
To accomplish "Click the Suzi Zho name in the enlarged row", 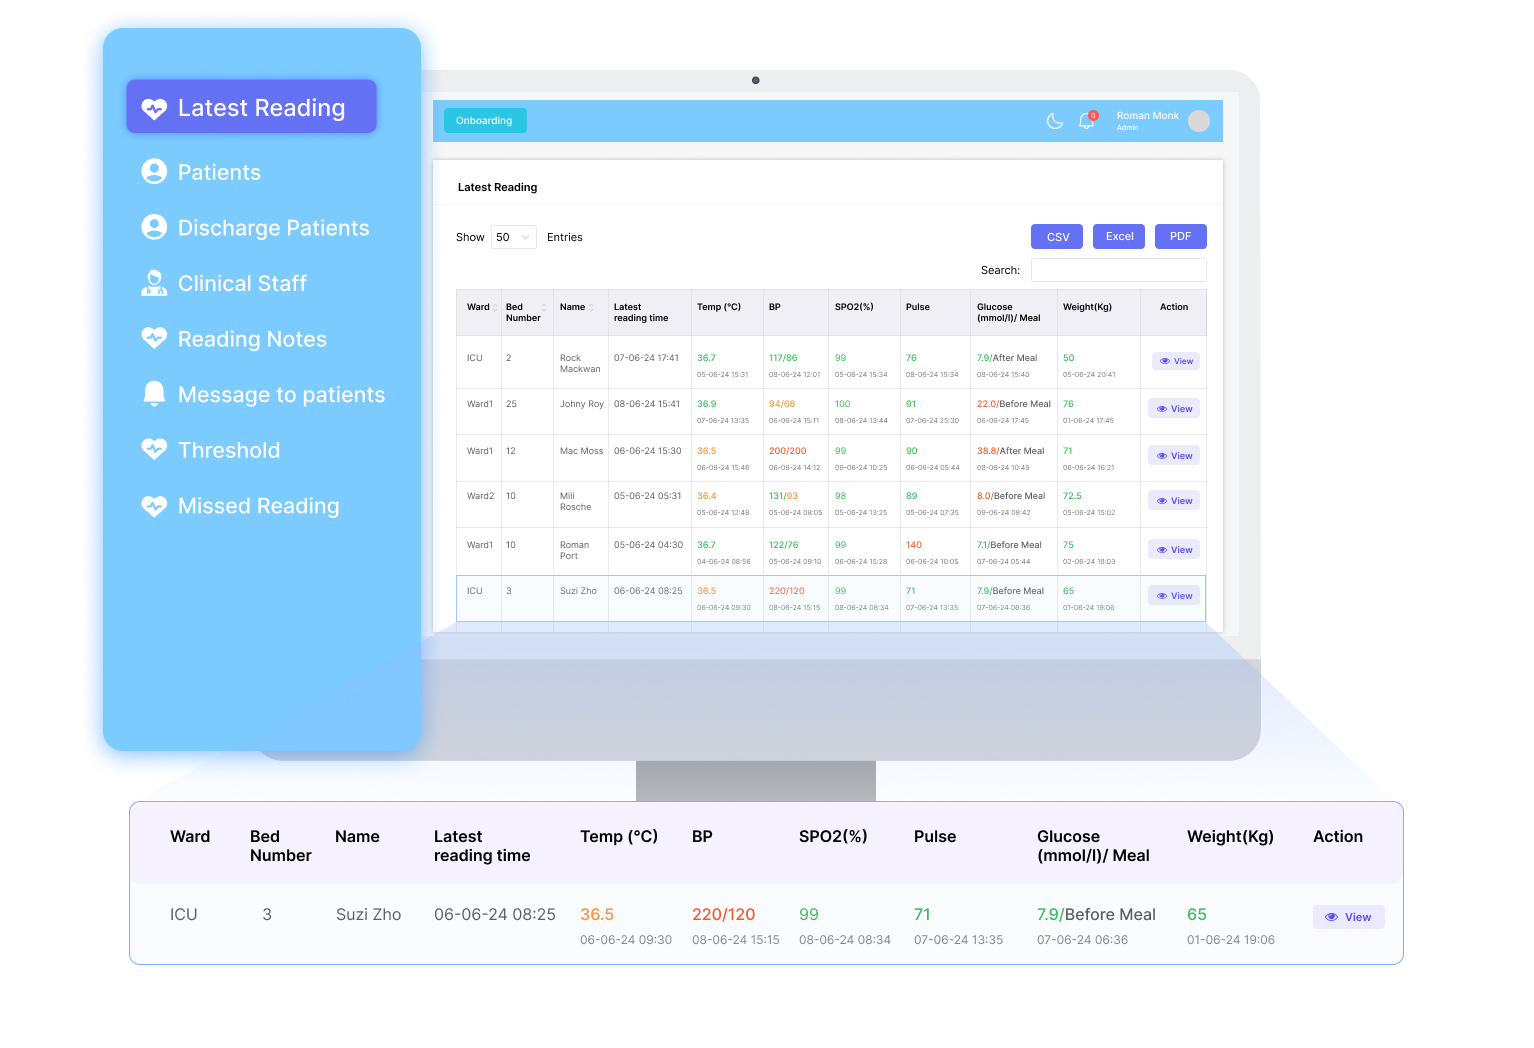I will [x=368, y=914].
